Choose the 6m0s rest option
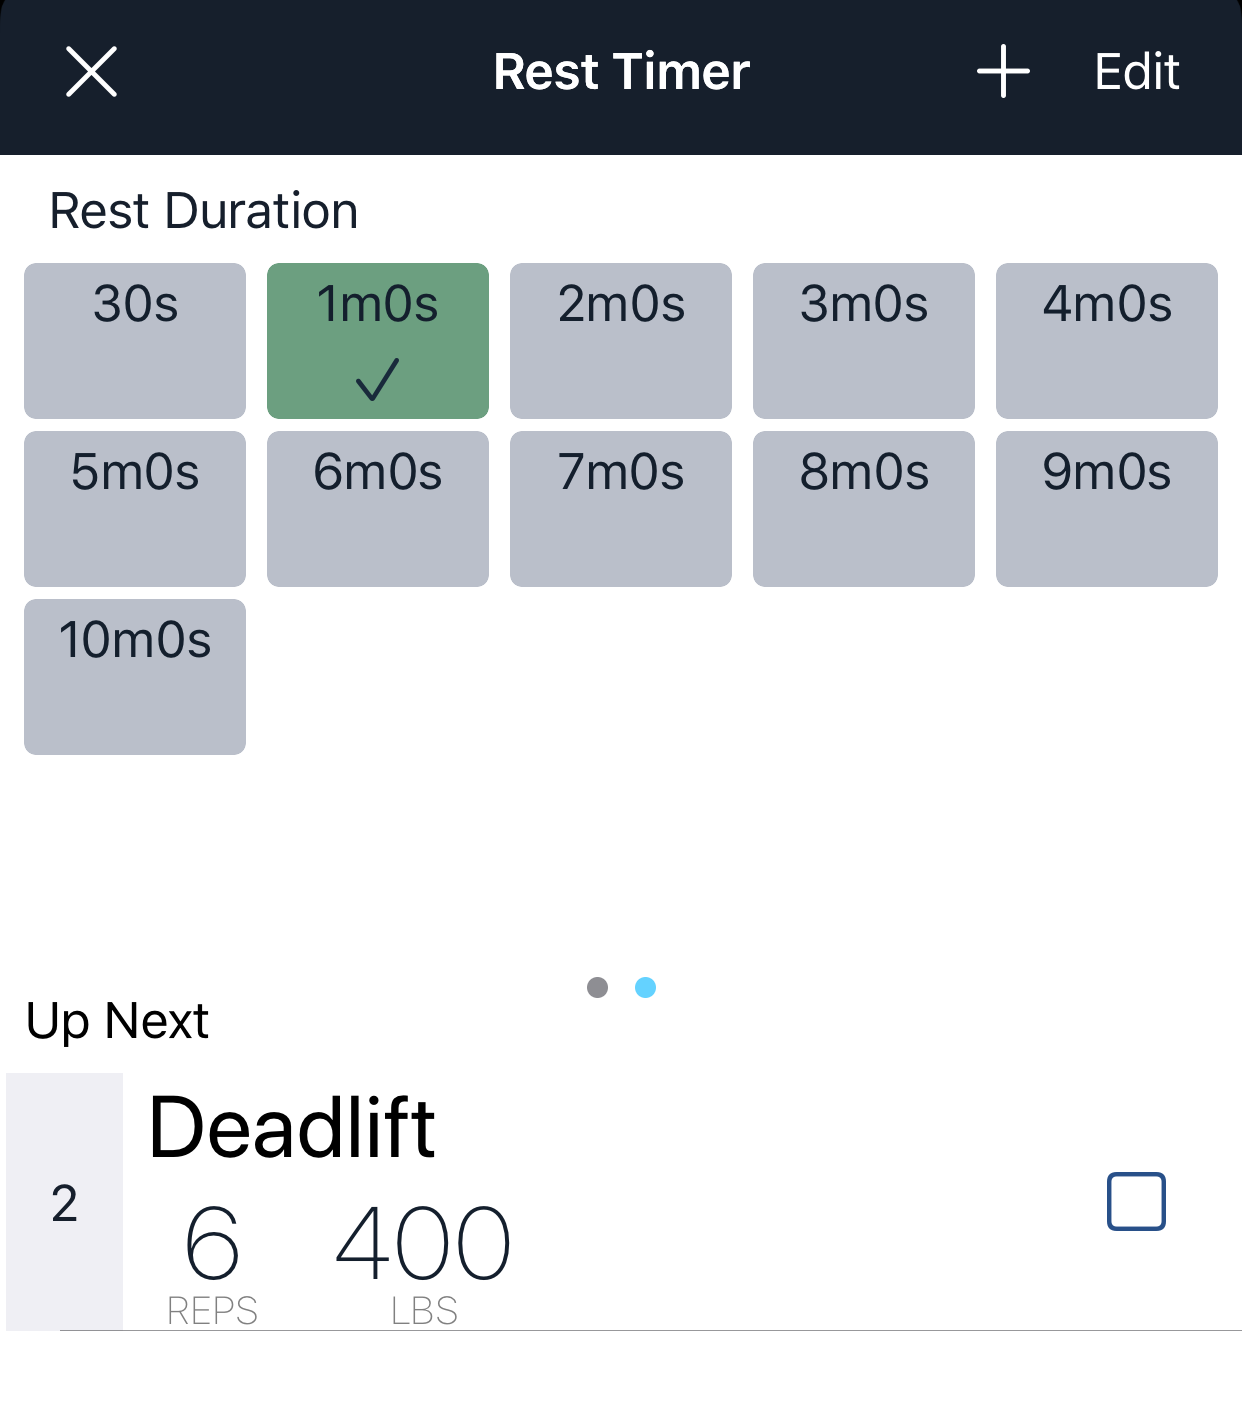The height and width of the screenshot is (1427, 1242). [378, 508]
